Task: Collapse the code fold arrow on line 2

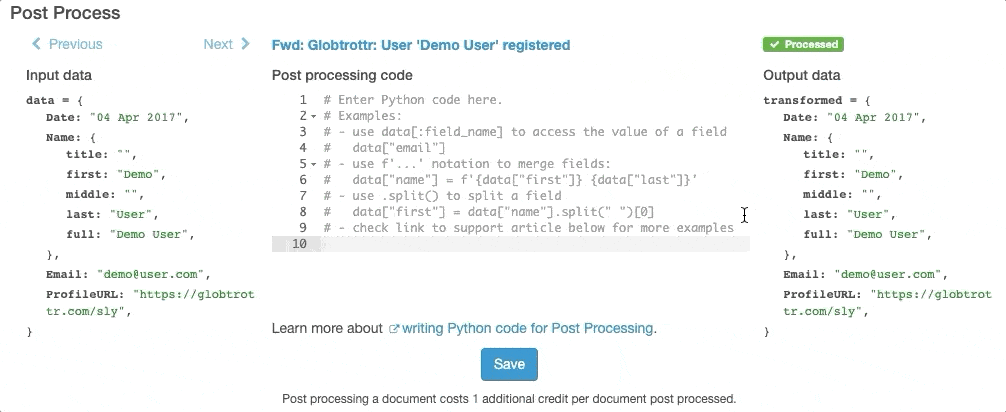Action: (314, 116)
